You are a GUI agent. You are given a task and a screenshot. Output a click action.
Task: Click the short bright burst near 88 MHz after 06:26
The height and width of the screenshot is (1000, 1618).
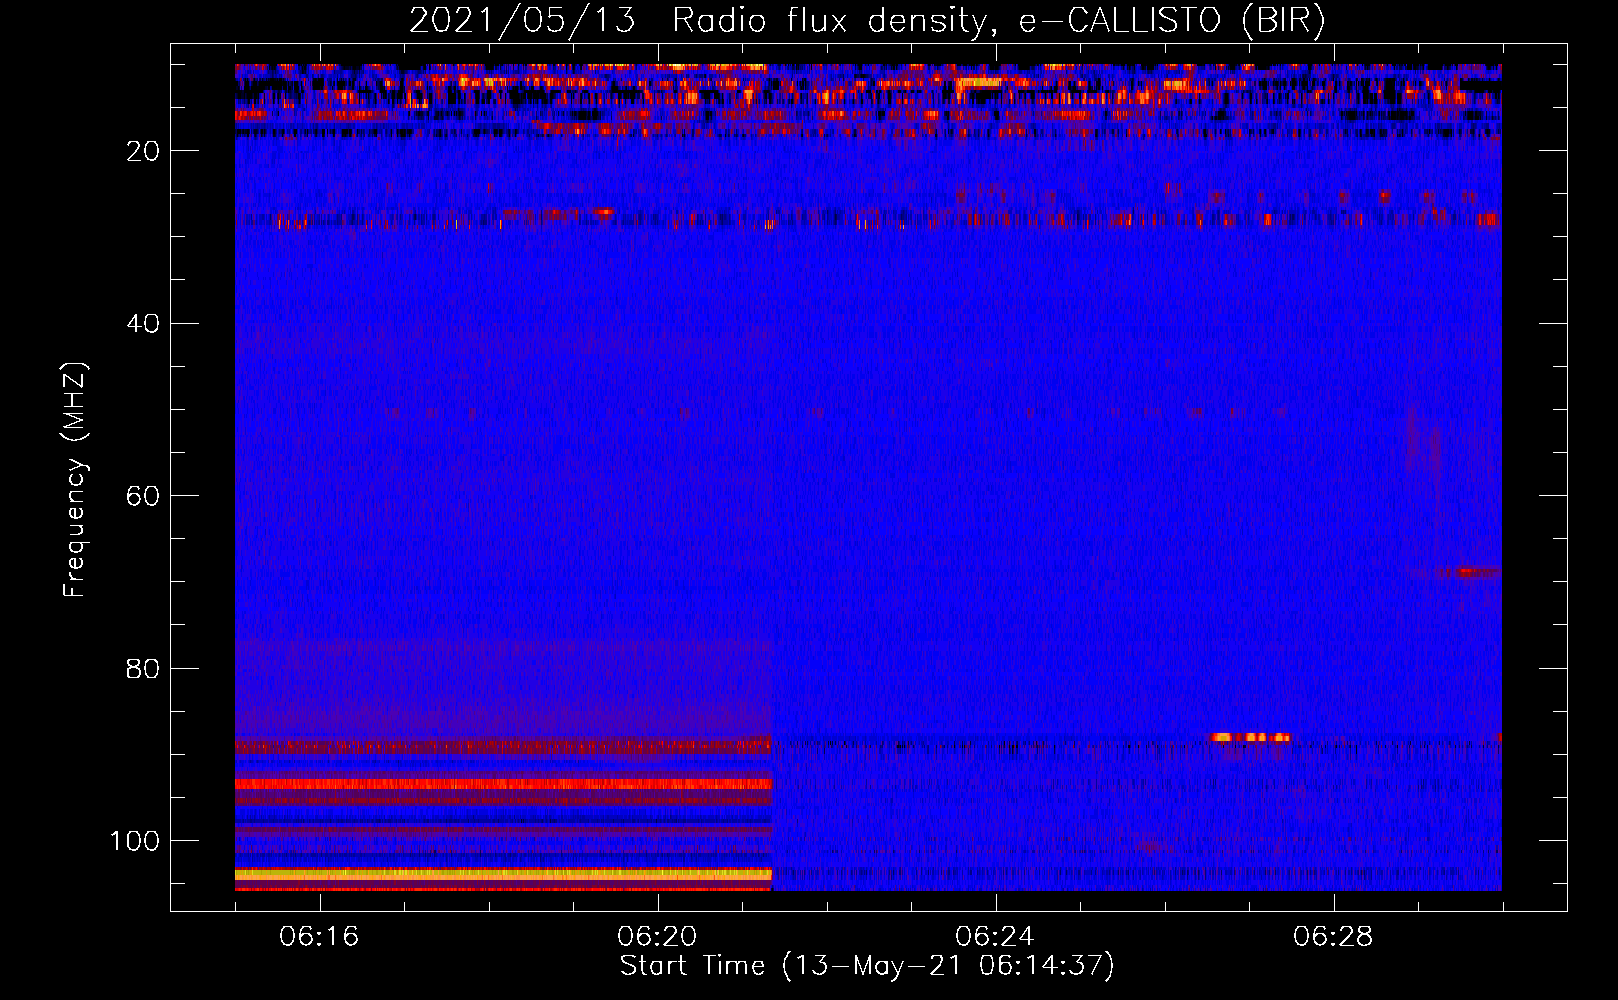pyautogui.click(x=1250, y=738)
